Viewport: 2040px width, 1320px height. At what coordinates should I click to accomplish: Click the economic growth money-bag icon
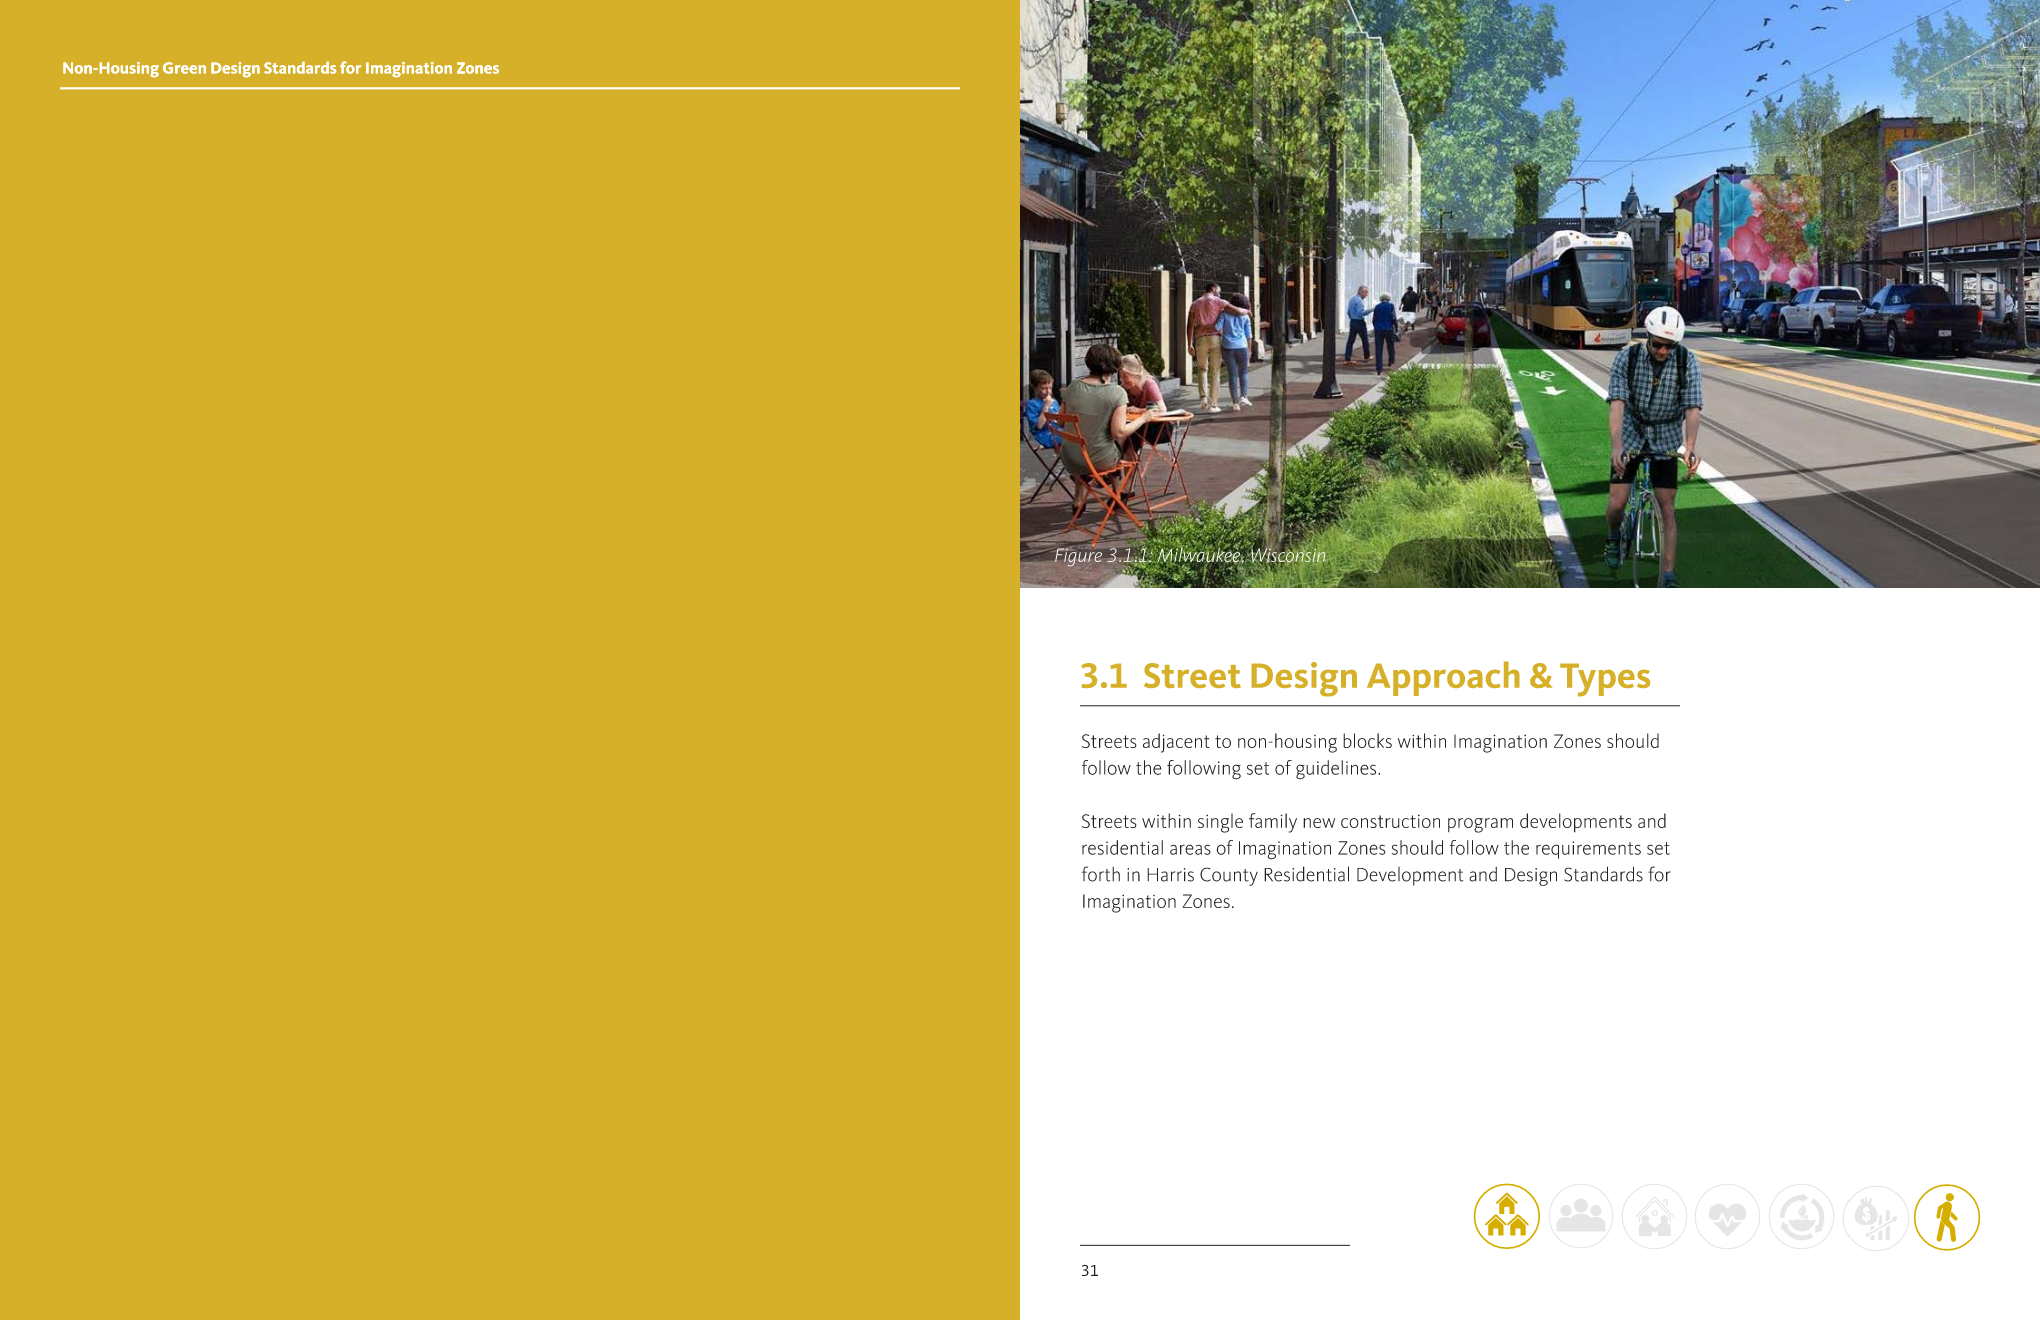pyautogui.click(x=1874, y=1215)
